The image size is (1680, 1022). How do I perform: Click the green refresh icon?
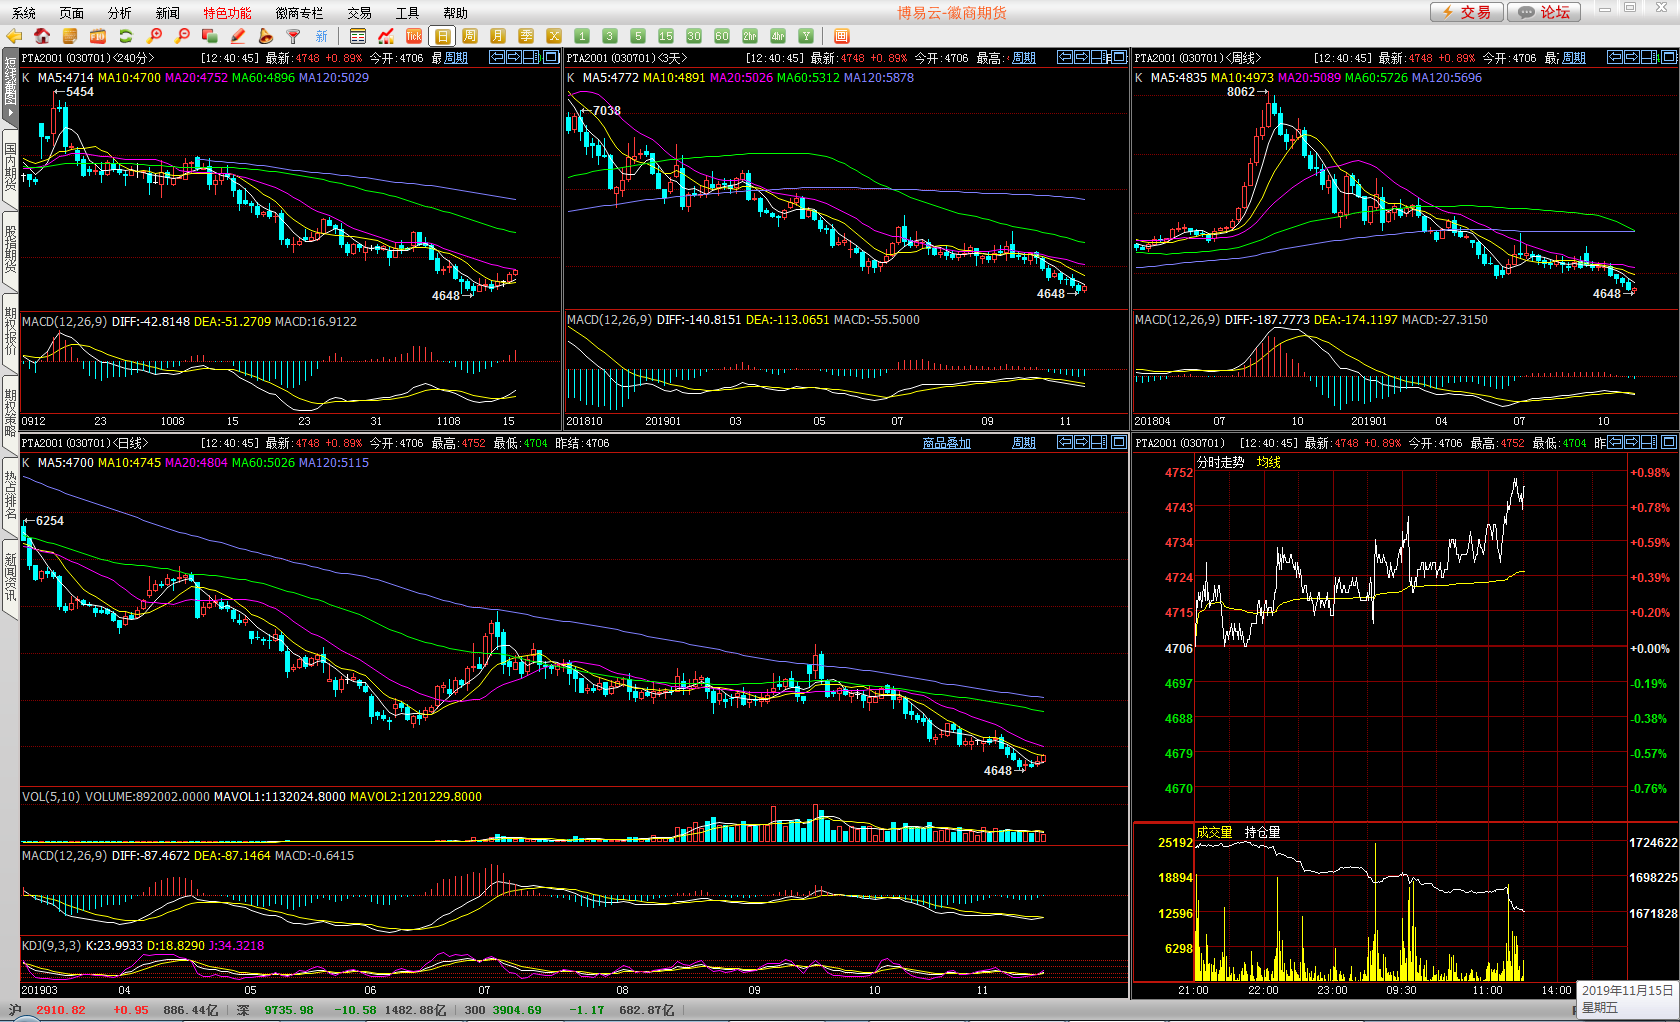[126, 36]
